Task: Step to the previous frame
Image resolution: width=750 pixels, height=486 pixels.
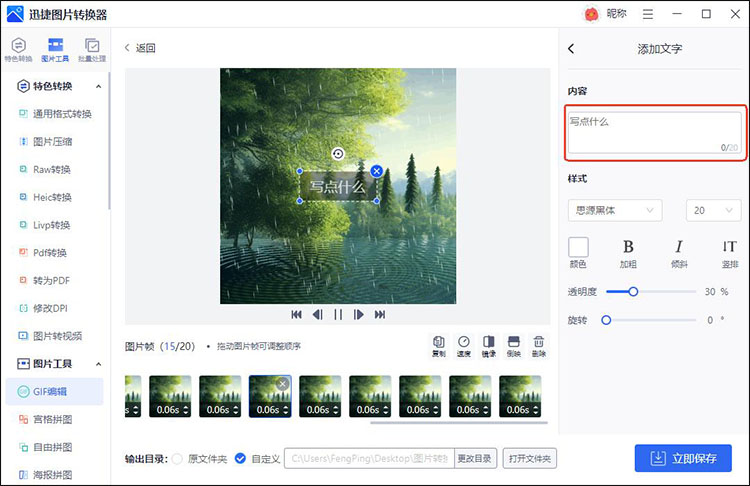Action: [317, 314]
